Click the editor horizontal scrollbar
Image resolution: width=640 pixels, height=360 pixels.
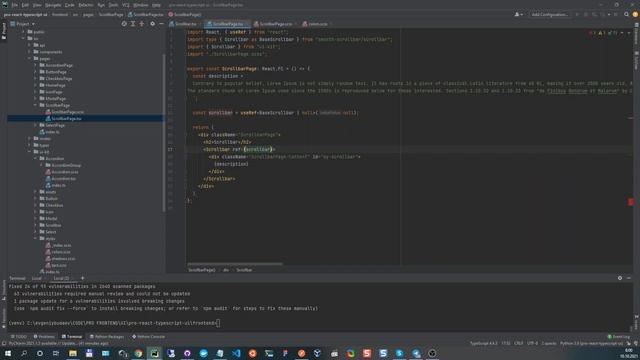[x=235, y=264]
